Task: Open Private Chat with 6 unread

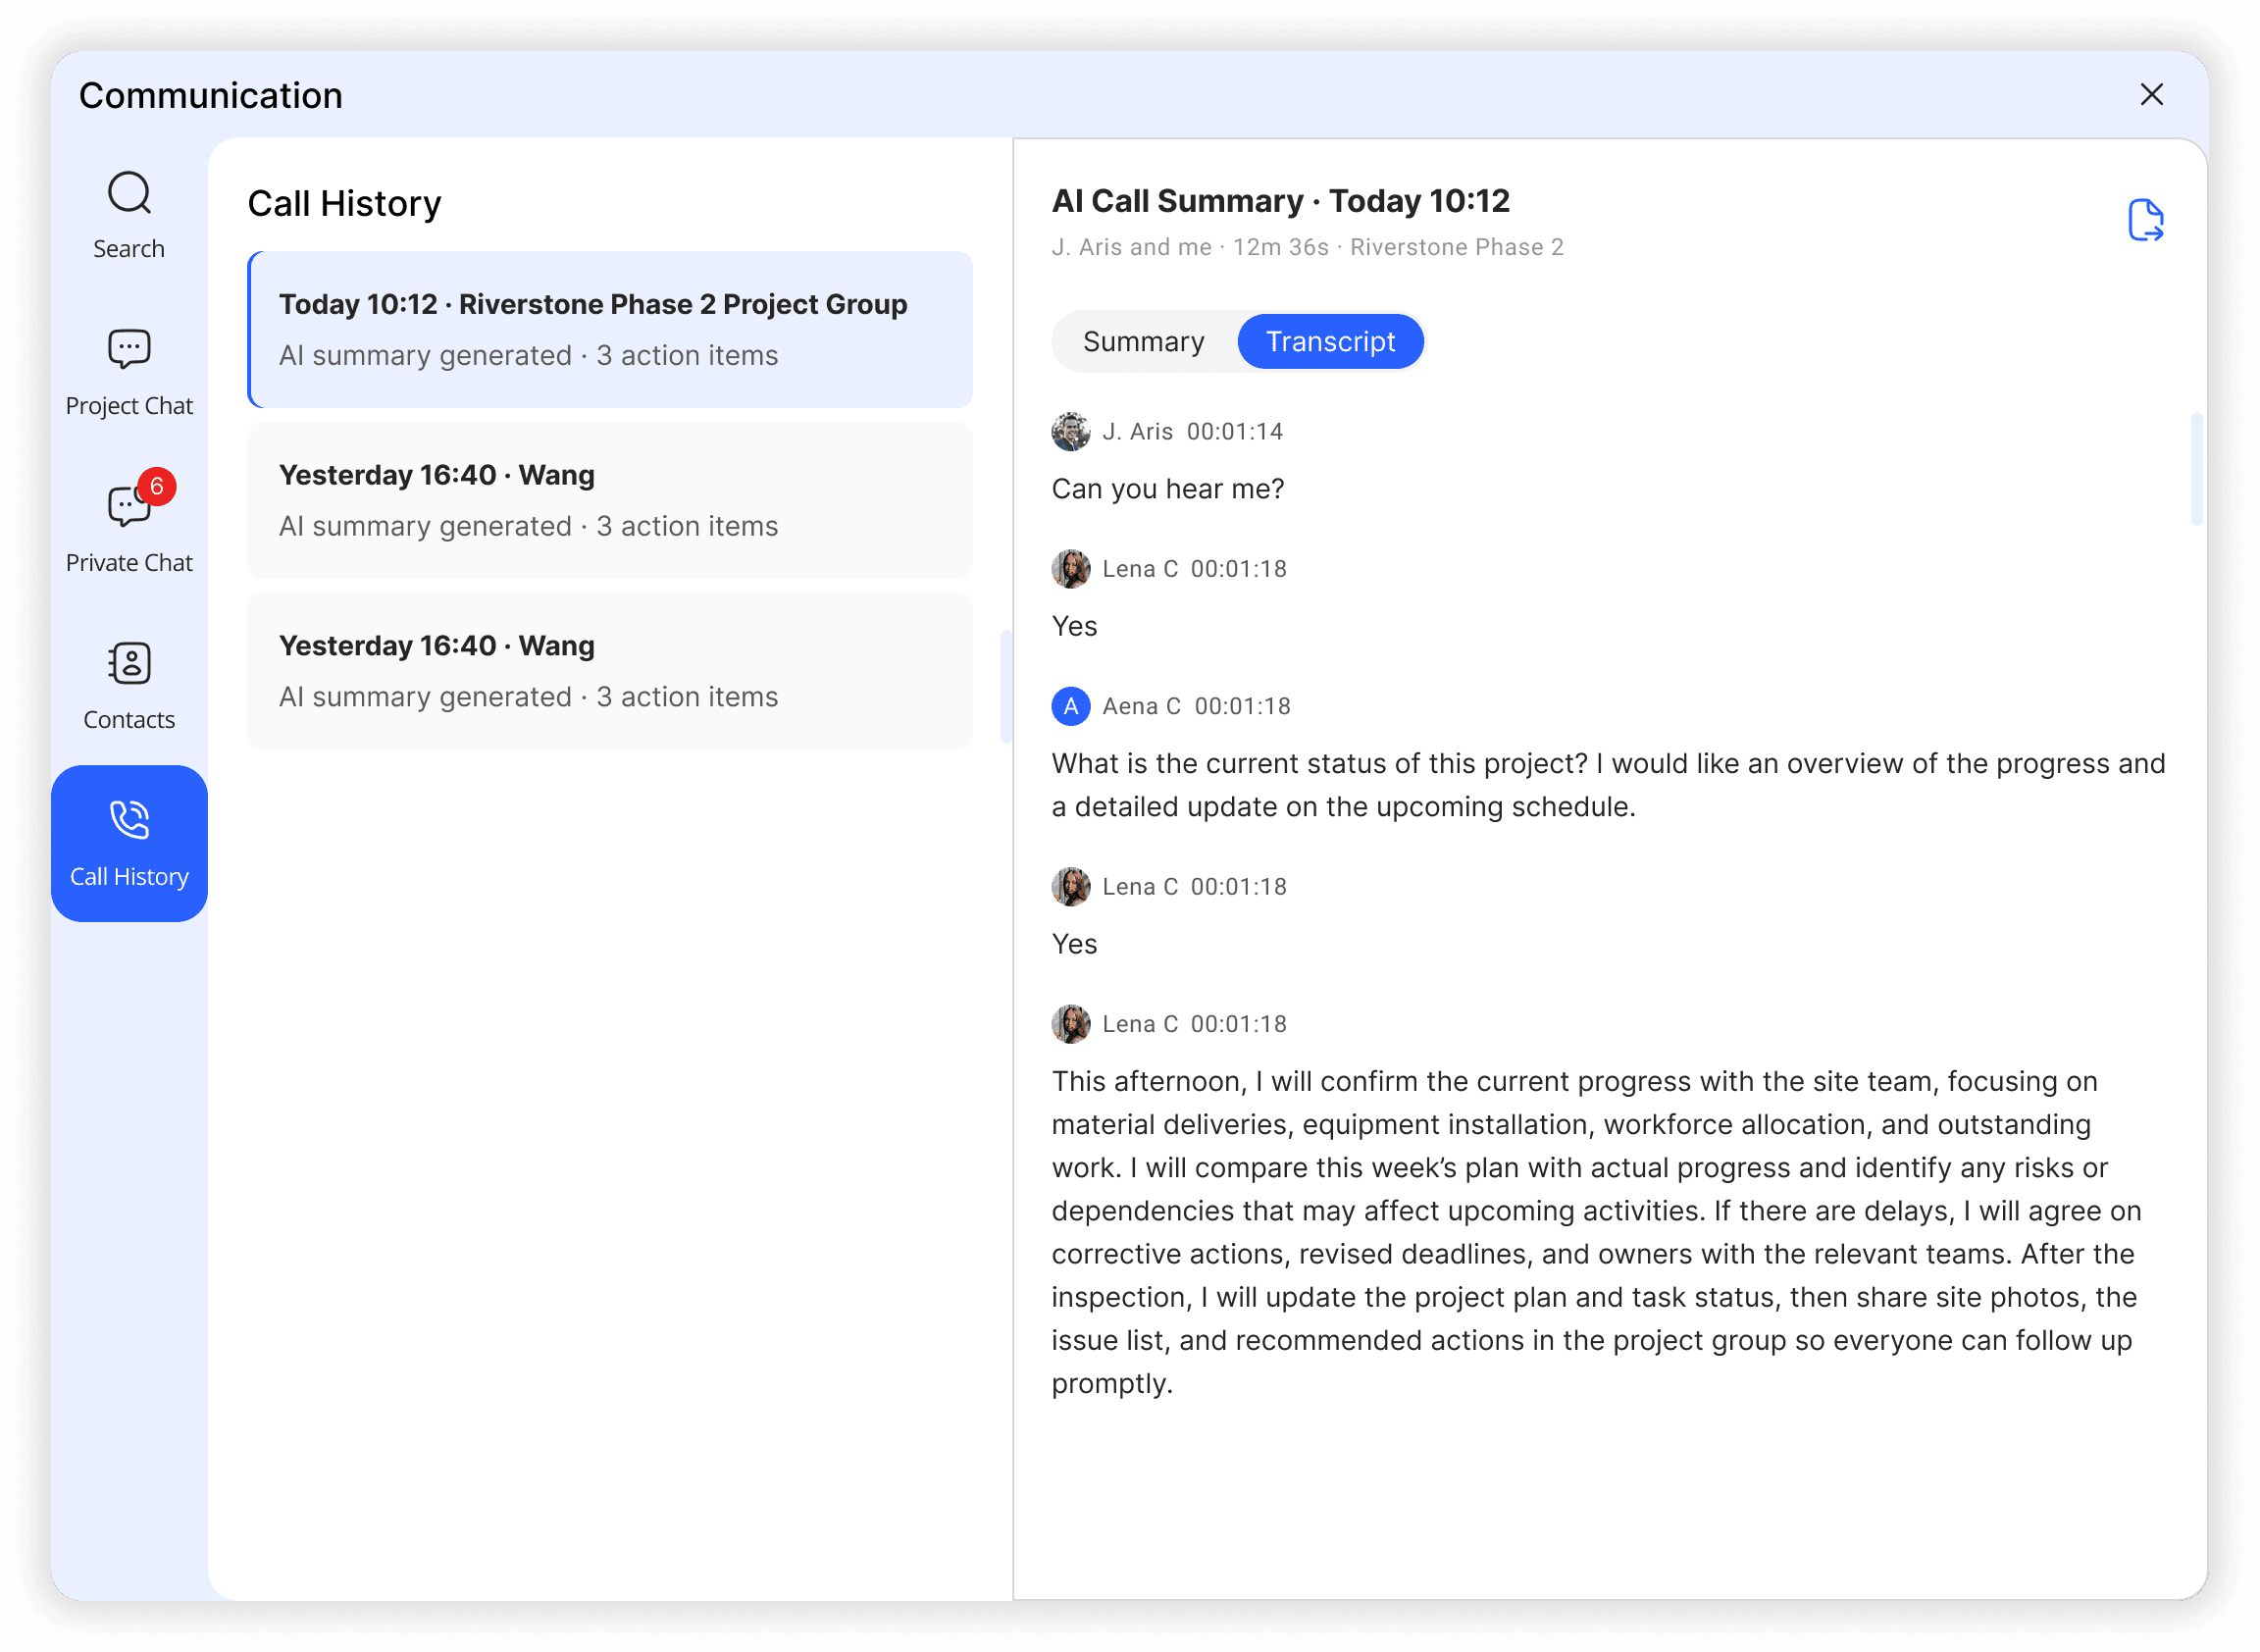Action: (129, 530)
